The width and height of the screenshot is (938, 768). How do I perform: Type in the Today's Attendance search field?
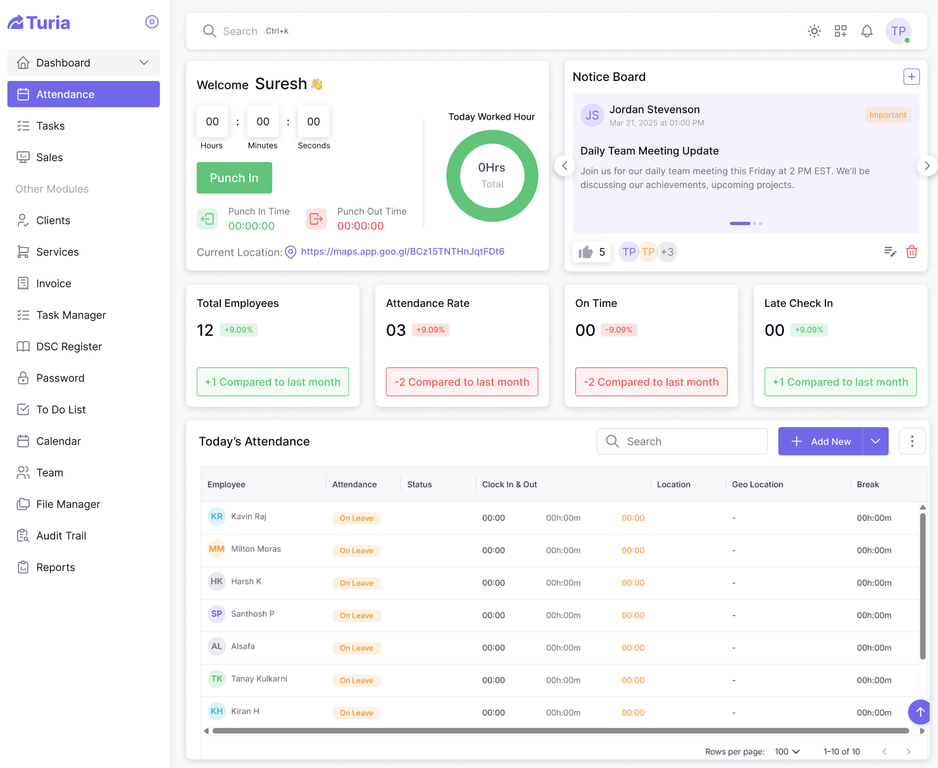click(681, 441)
